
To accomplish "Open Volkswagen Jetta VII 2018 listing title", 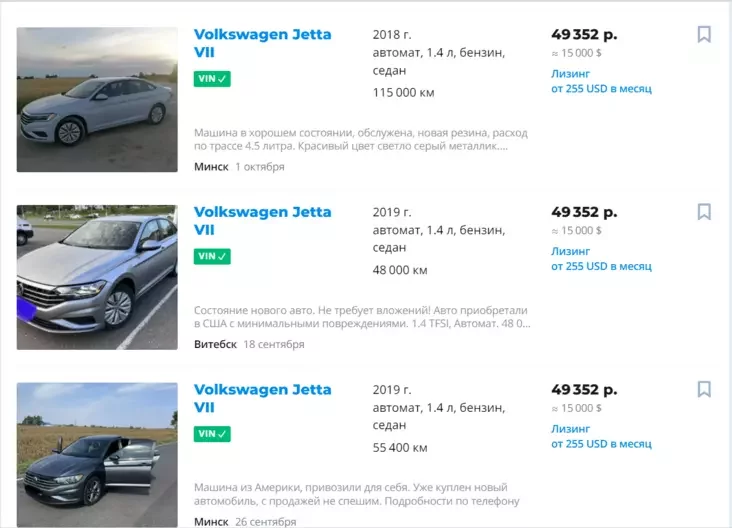I will click(x=262, y=43).
